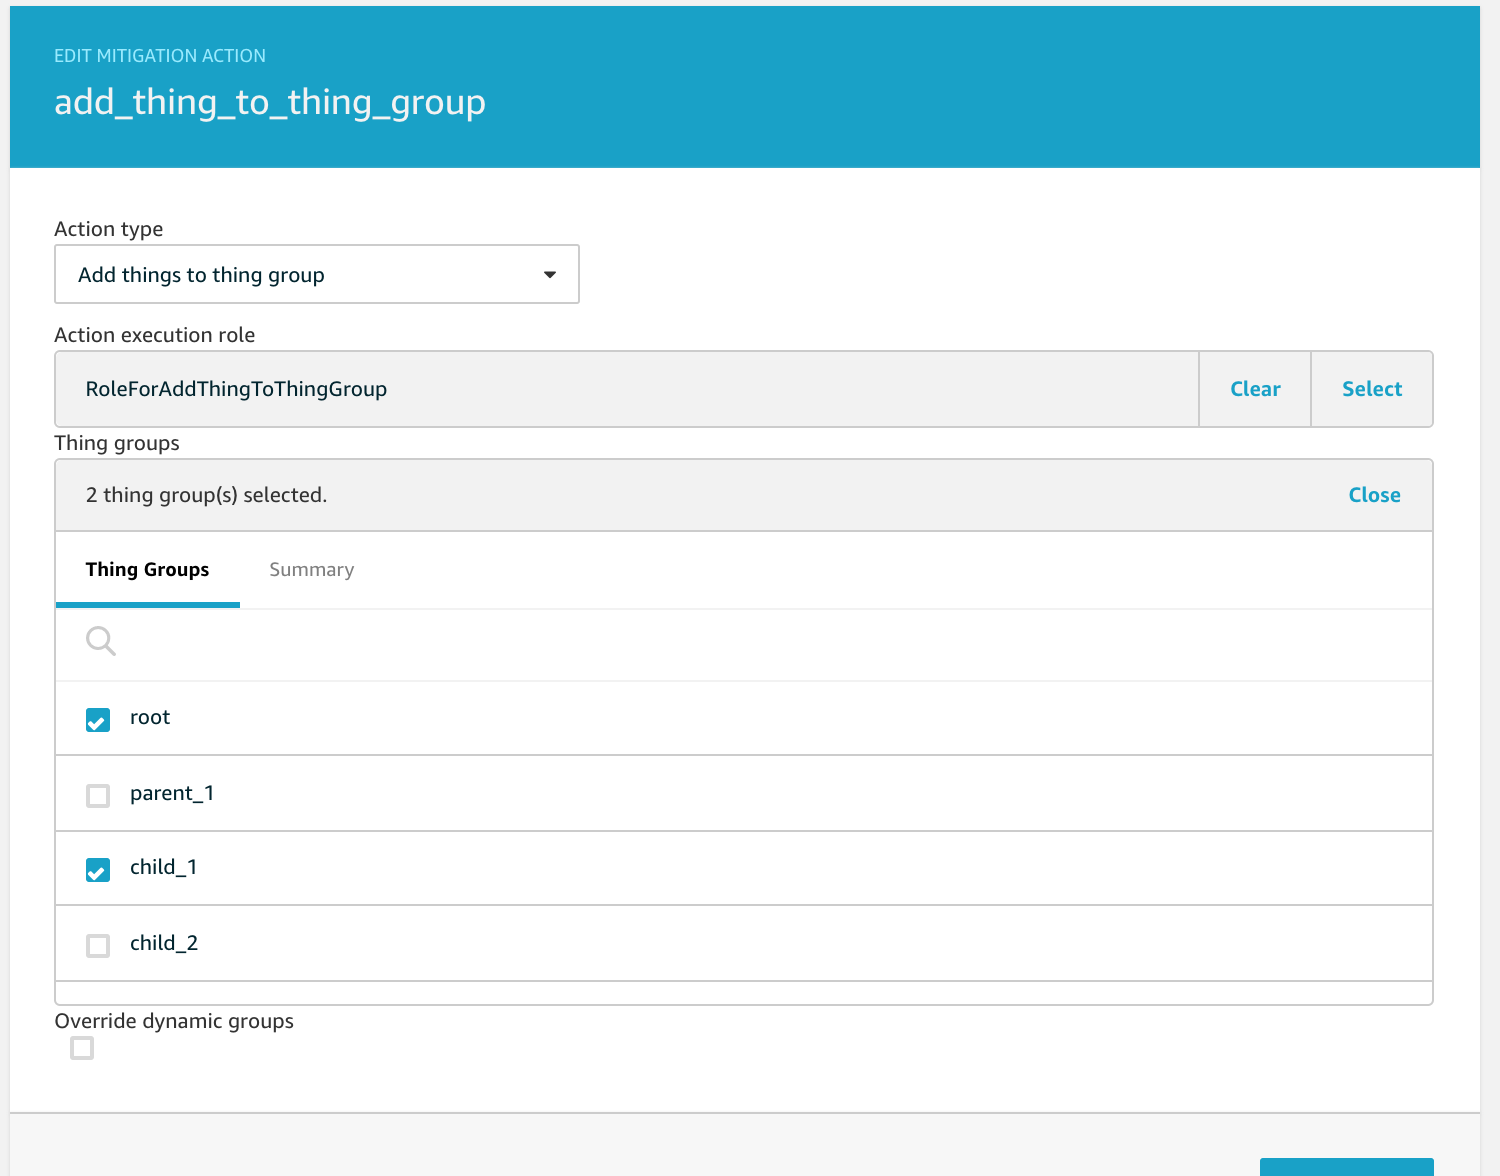Image resolution: width=1500 pixels, height=1176 pixels.
Task: Check the parent_1 thing group checkbox
Action: [x=98, y=796]
